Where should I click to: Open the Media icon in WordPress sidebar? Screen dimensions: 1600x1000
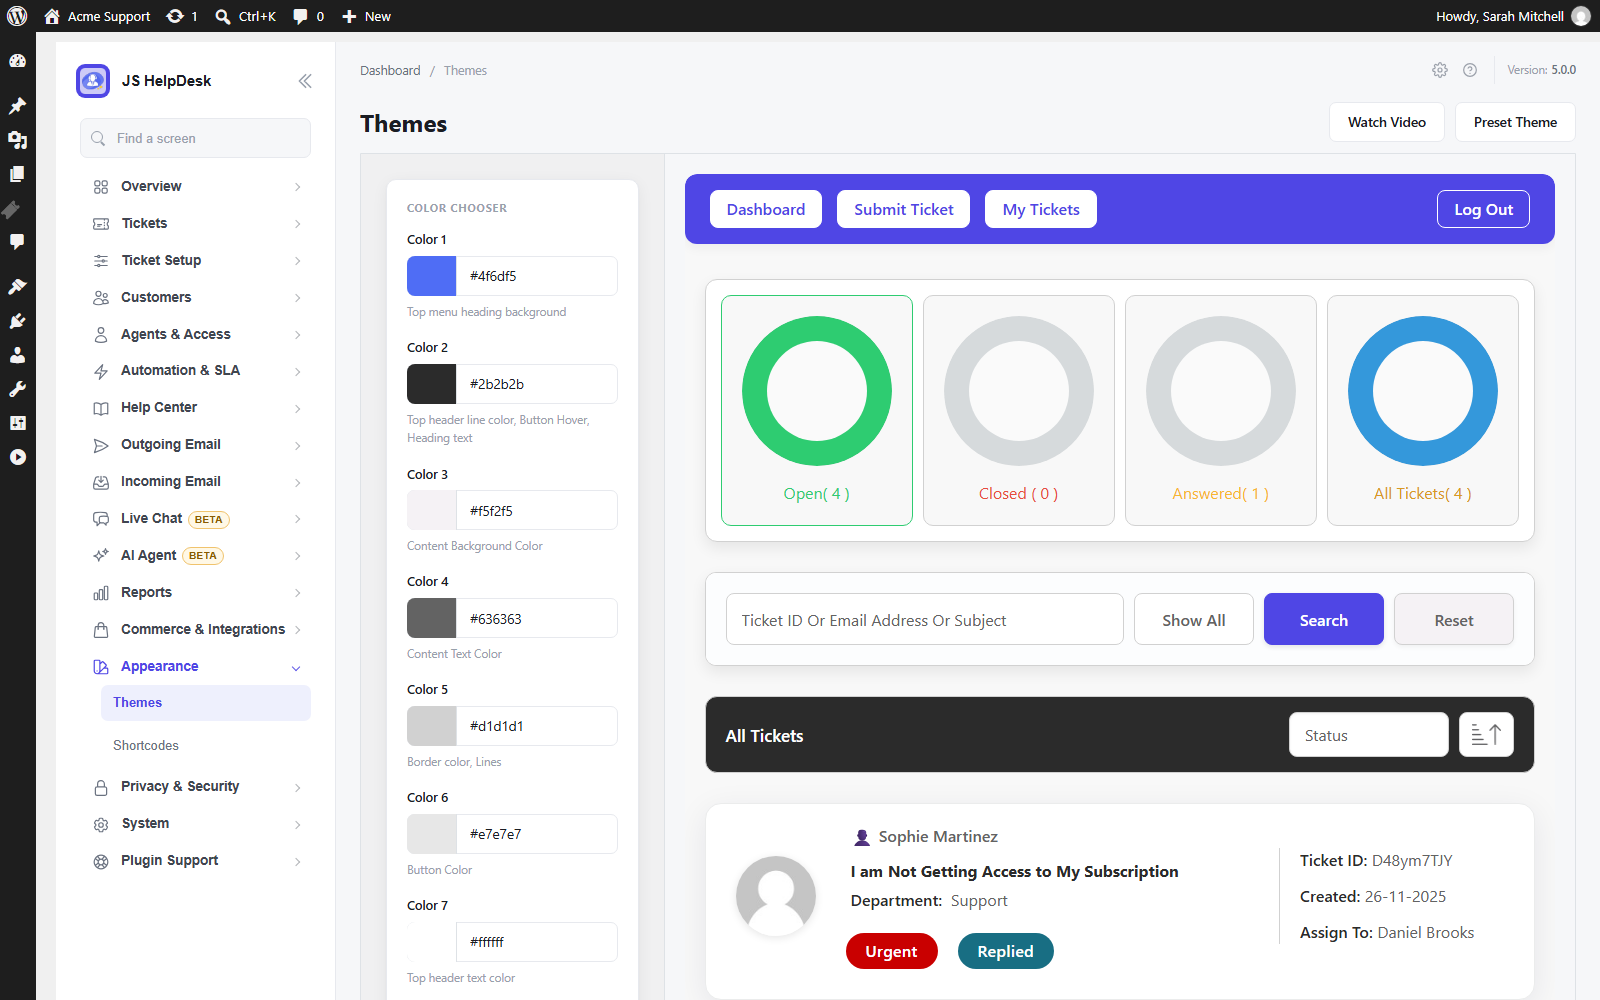pyautogui.click(x=17, y=140)
